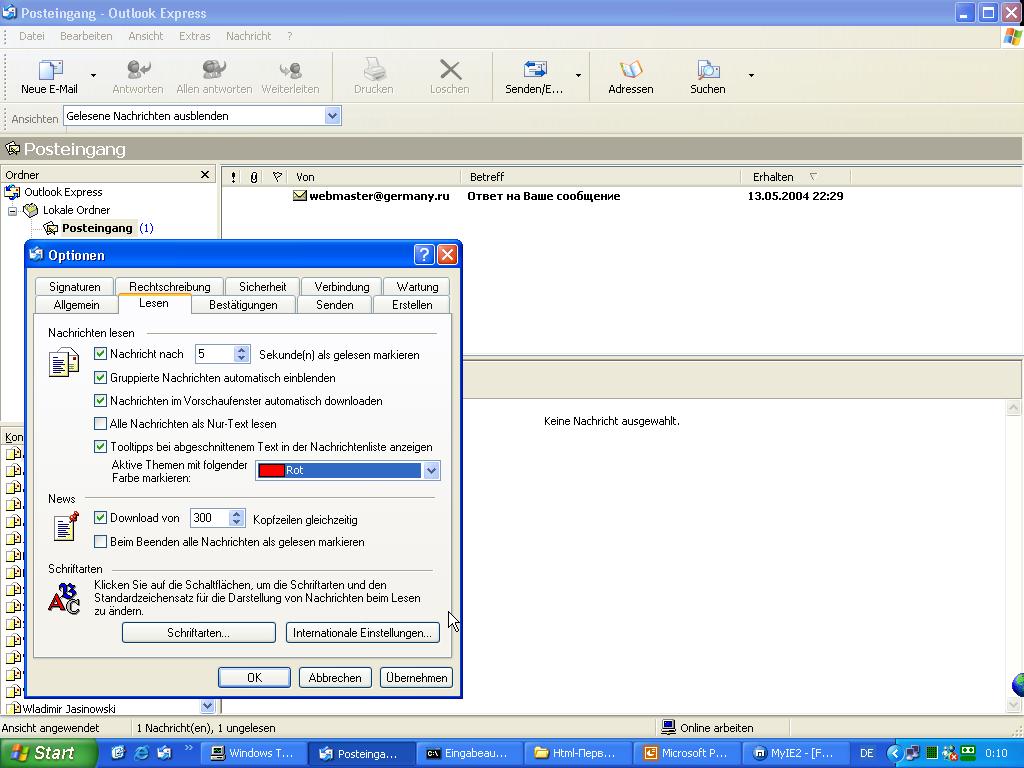Enable Alle Nachrichten als Nur-Text lesen
The image size is (1024, 768).
[x=101, y=424]
